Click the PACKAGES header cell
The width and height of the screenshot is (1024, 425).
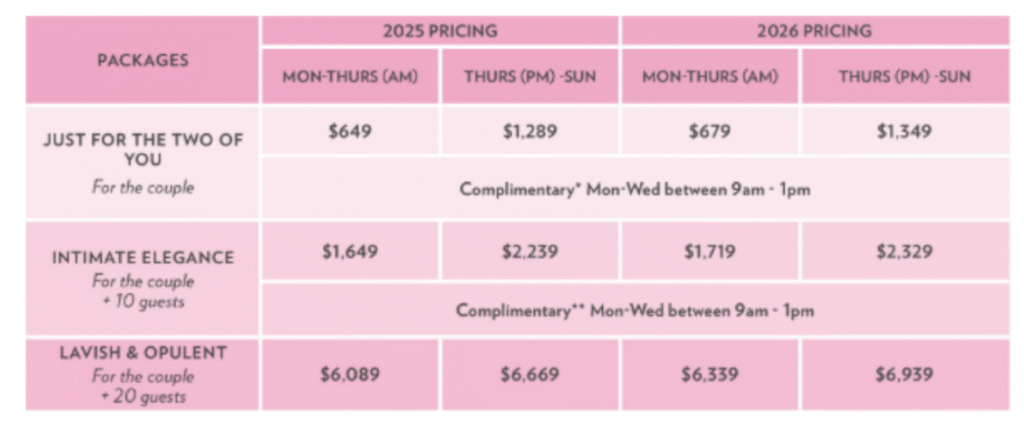pos(142,60)
